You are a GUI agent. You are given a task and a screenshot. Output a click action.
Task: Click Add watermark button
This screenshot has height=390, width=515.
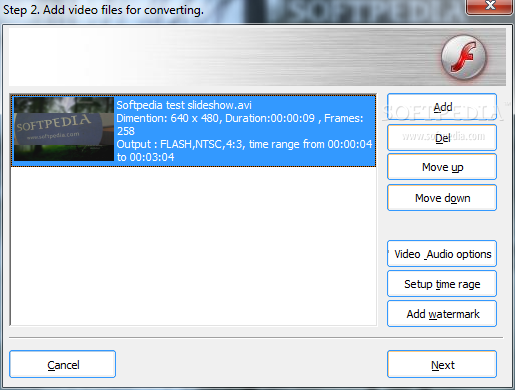pyautogui.click(x=442, y=314)
